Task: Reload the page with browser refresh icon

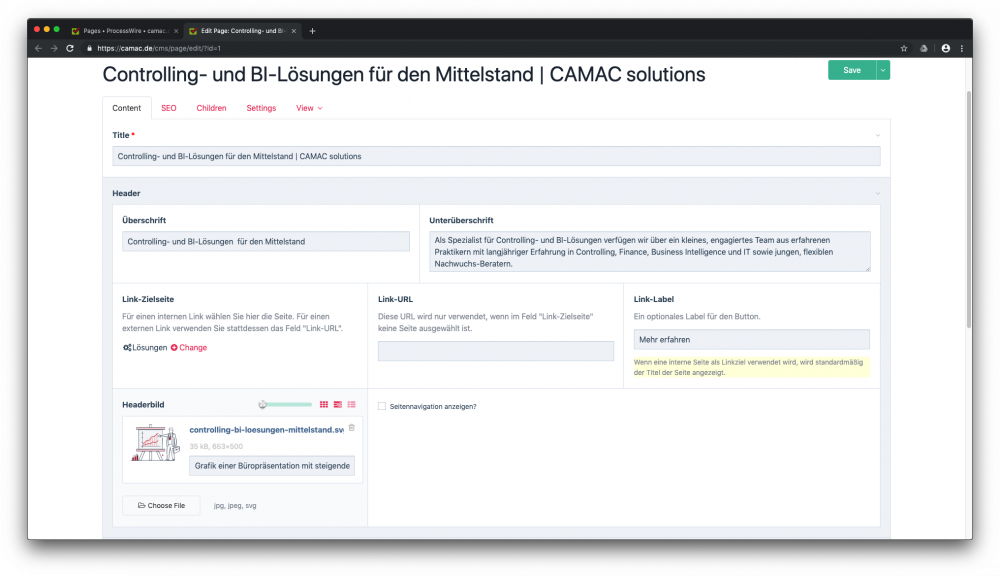Action: (x=70, y=48)
